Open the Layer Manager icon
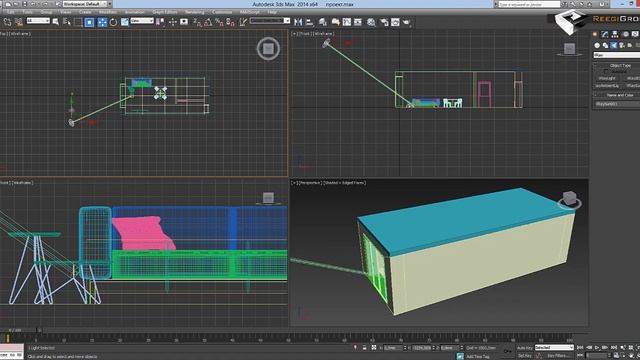This screenshot has width=640, height=360. 323,22
